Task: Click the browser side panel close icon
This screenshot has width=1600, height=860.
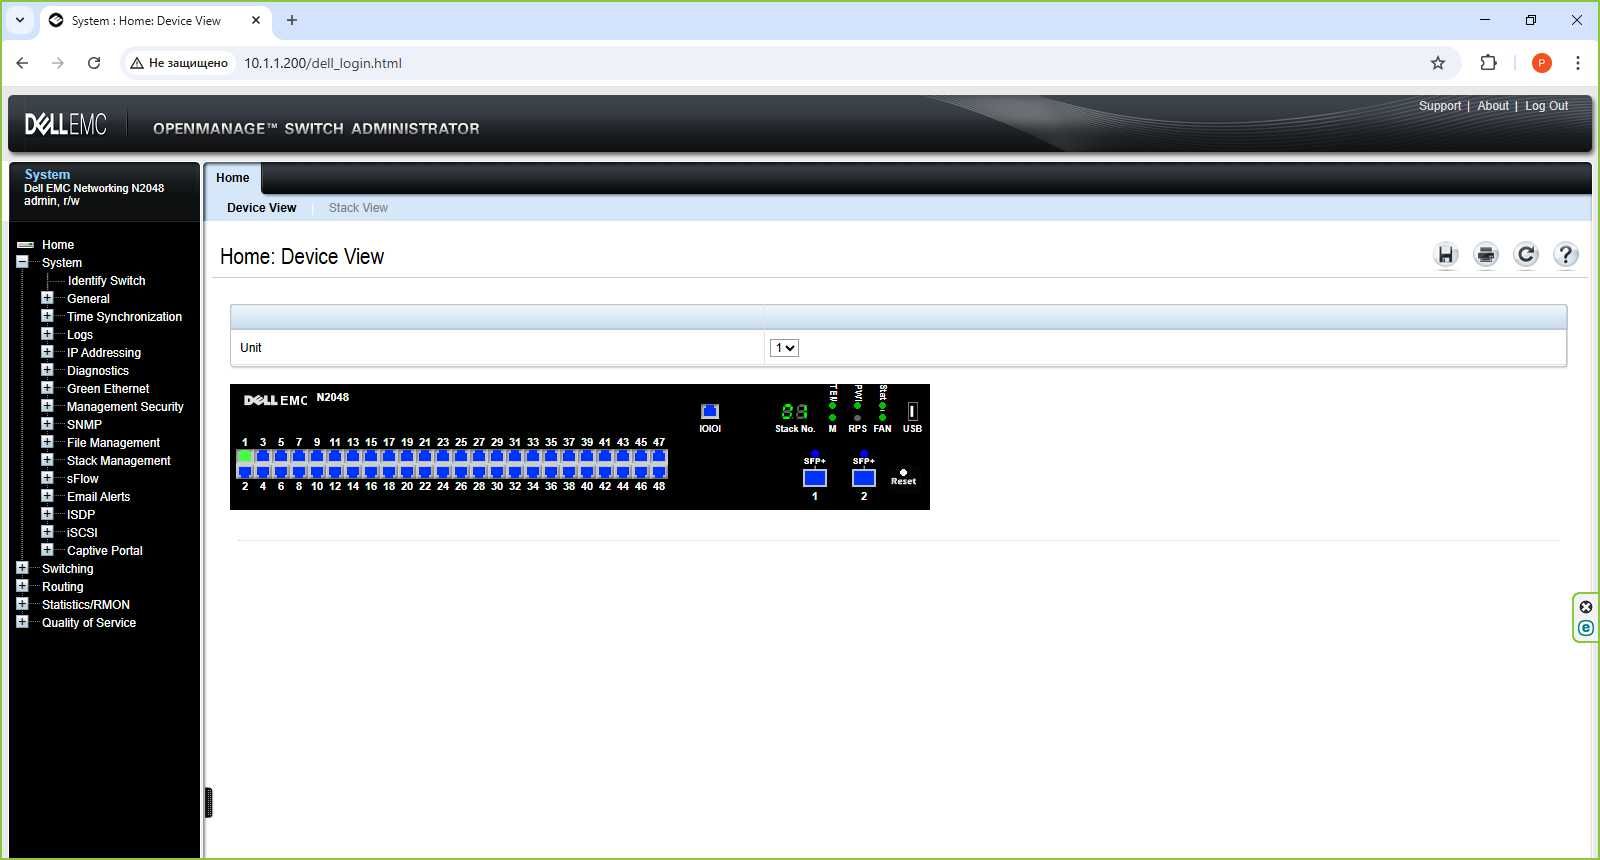Action: click(1585, 607)
